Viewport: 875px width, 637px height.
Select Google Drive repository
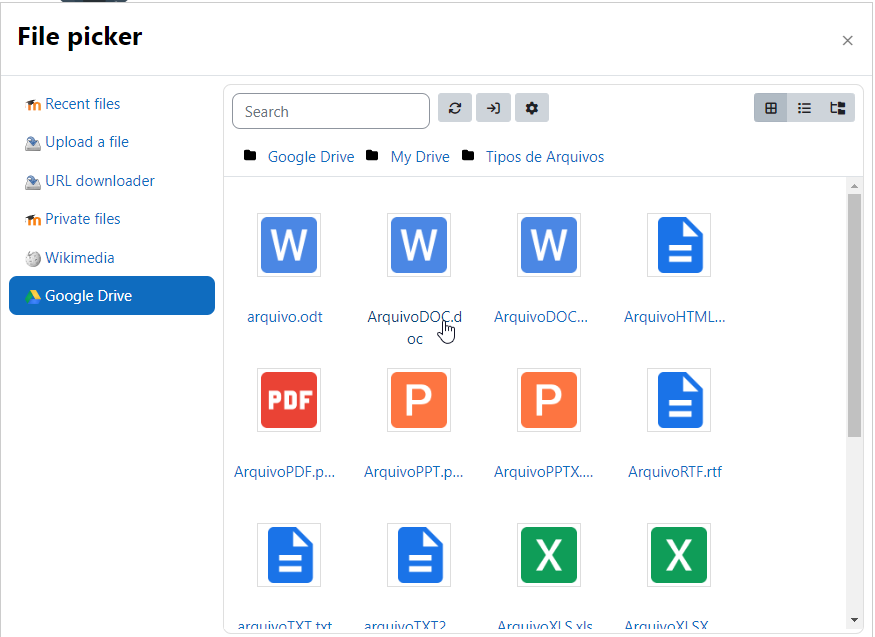[x=112, y=296]
